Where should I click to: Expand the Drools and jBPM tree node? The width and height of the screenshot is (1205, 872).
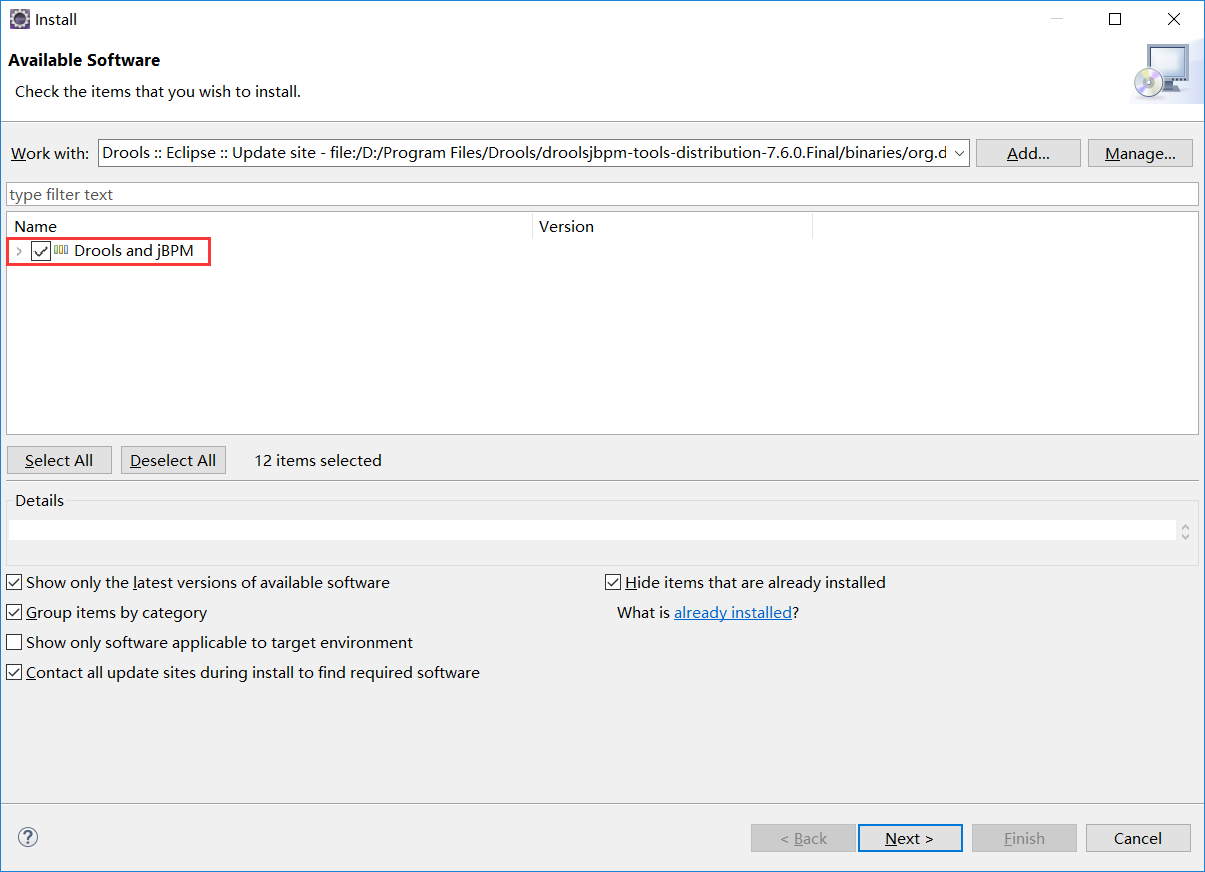tap(19, 251)
